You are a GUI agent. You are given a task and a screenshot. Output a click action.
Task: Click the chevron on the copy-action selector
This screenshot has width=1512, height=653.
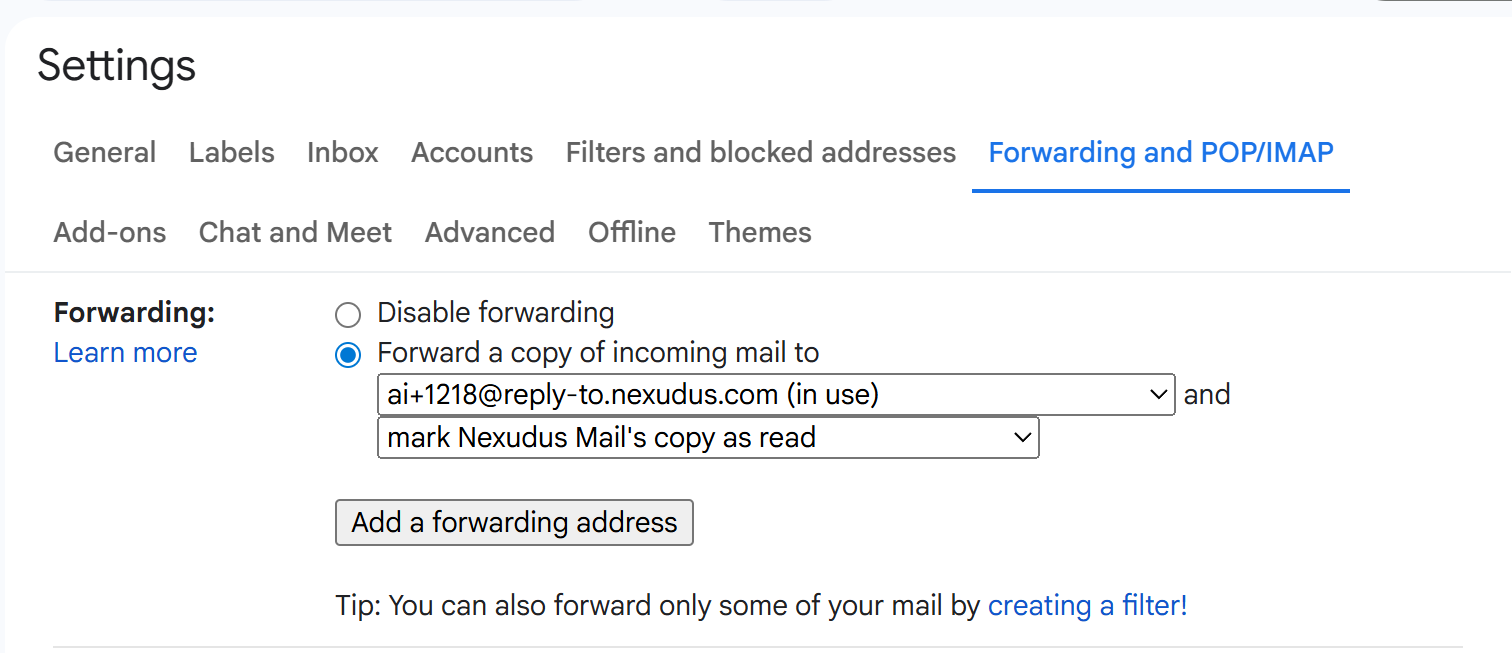pos(1021,437)
